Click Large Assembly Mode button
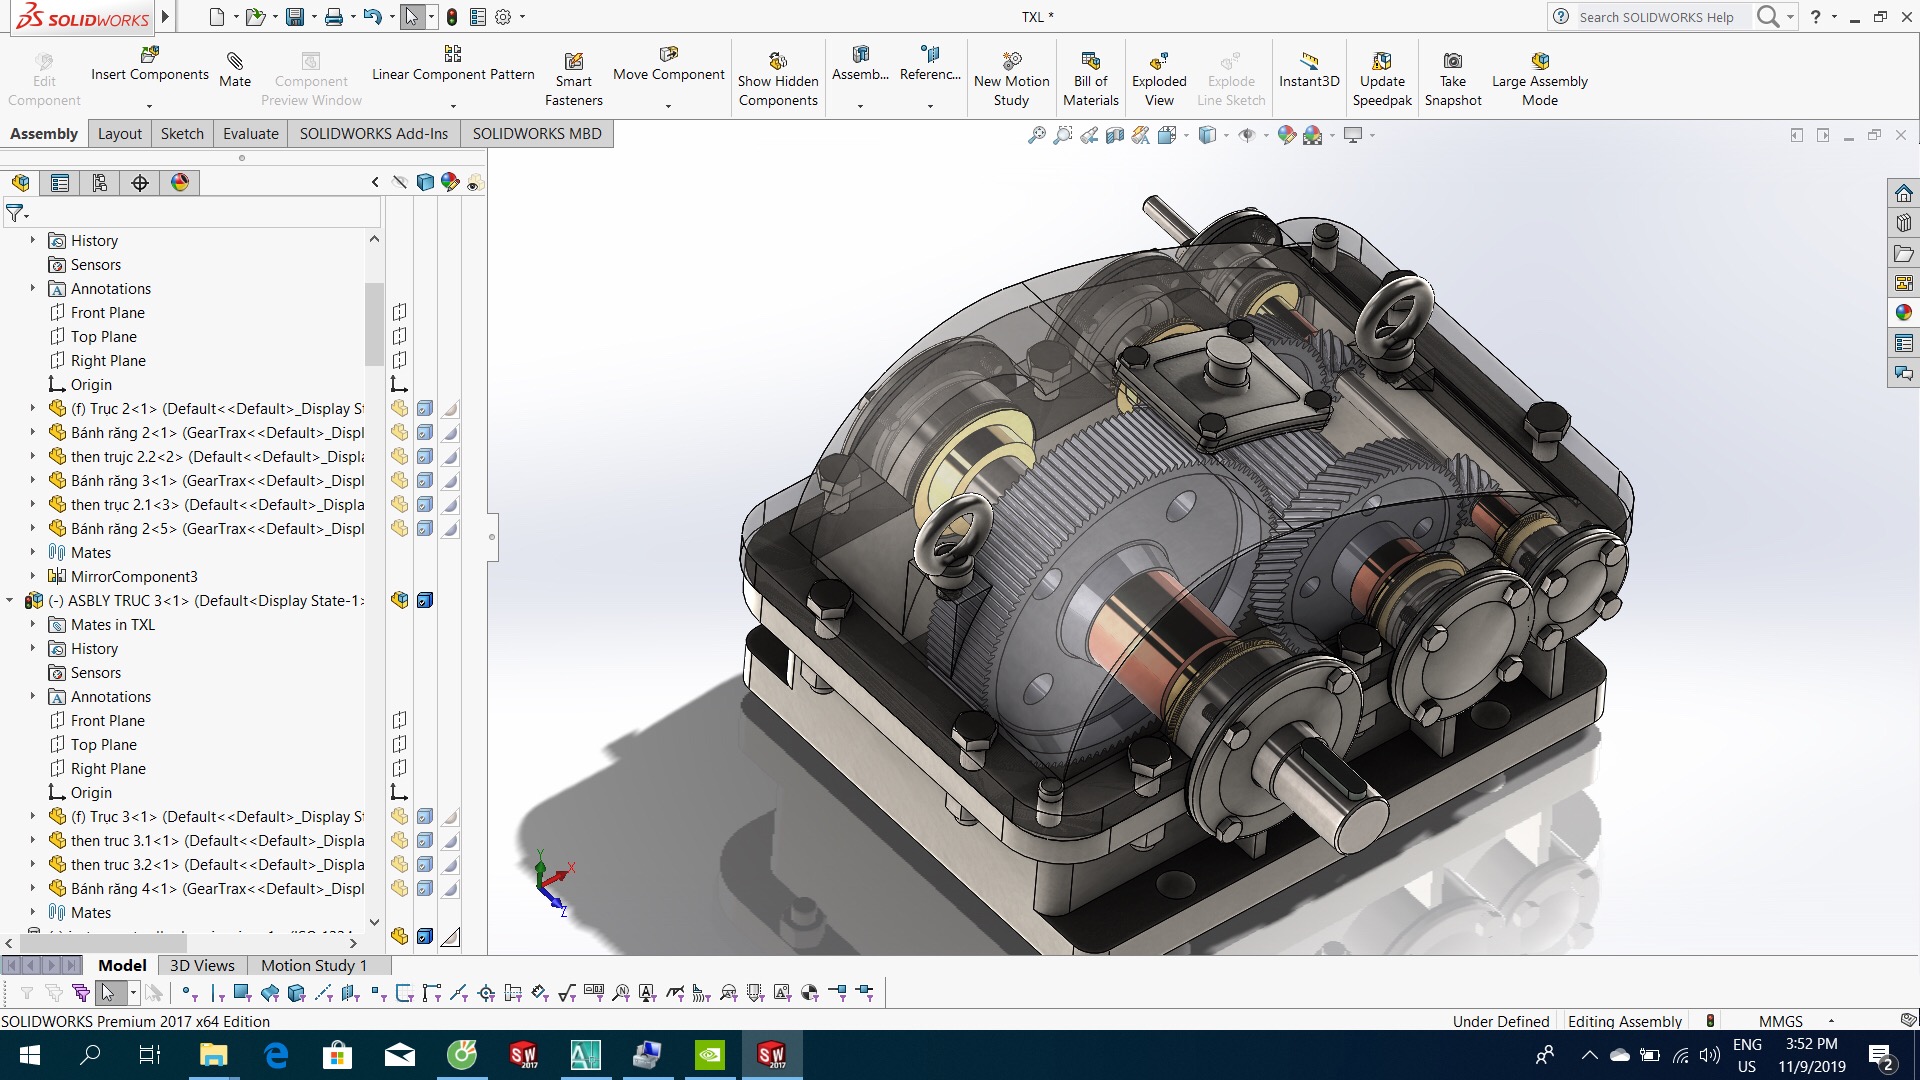Image resolution: width=1920 pixels, height=1080 pixels. tap(1539, 62)
